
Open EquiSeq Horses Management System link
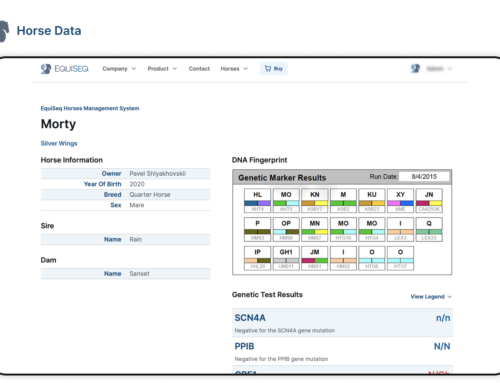coord(90,108)
